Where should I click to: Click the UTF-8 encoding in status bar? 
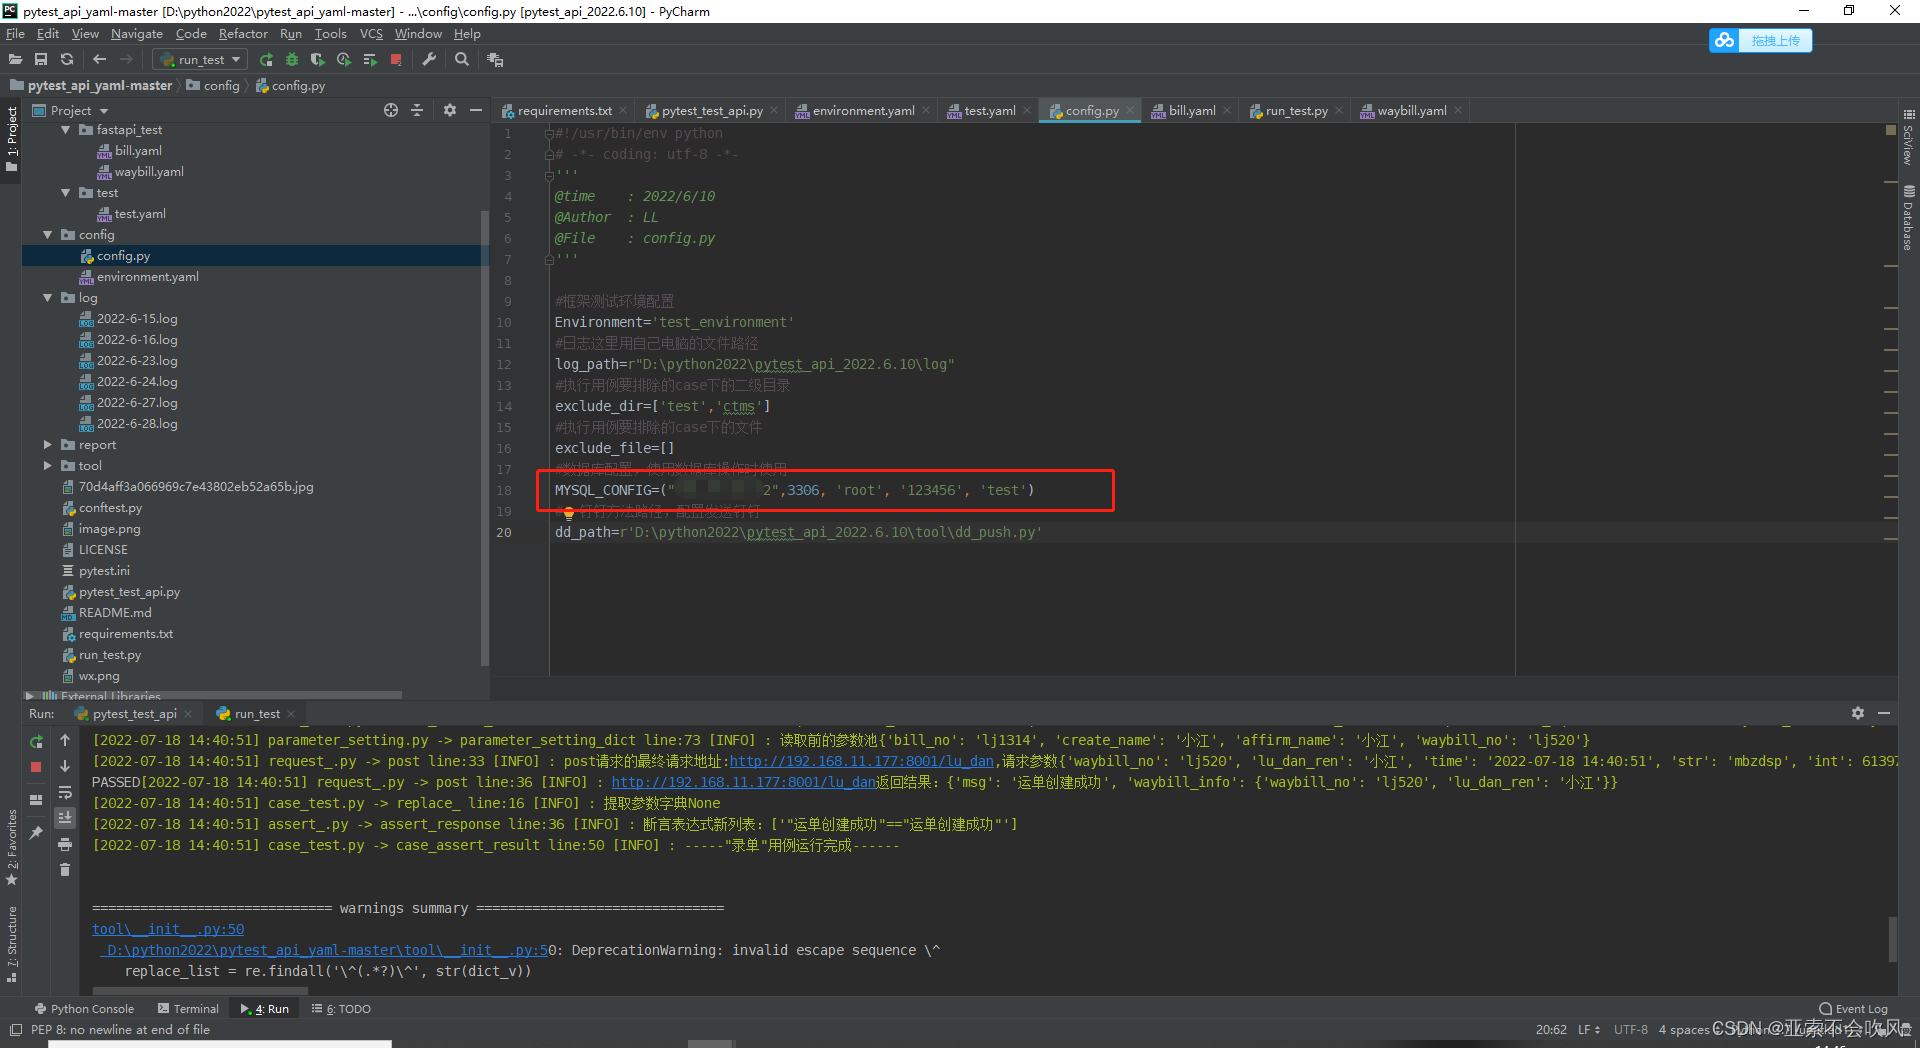(x=1630, y=1029)
